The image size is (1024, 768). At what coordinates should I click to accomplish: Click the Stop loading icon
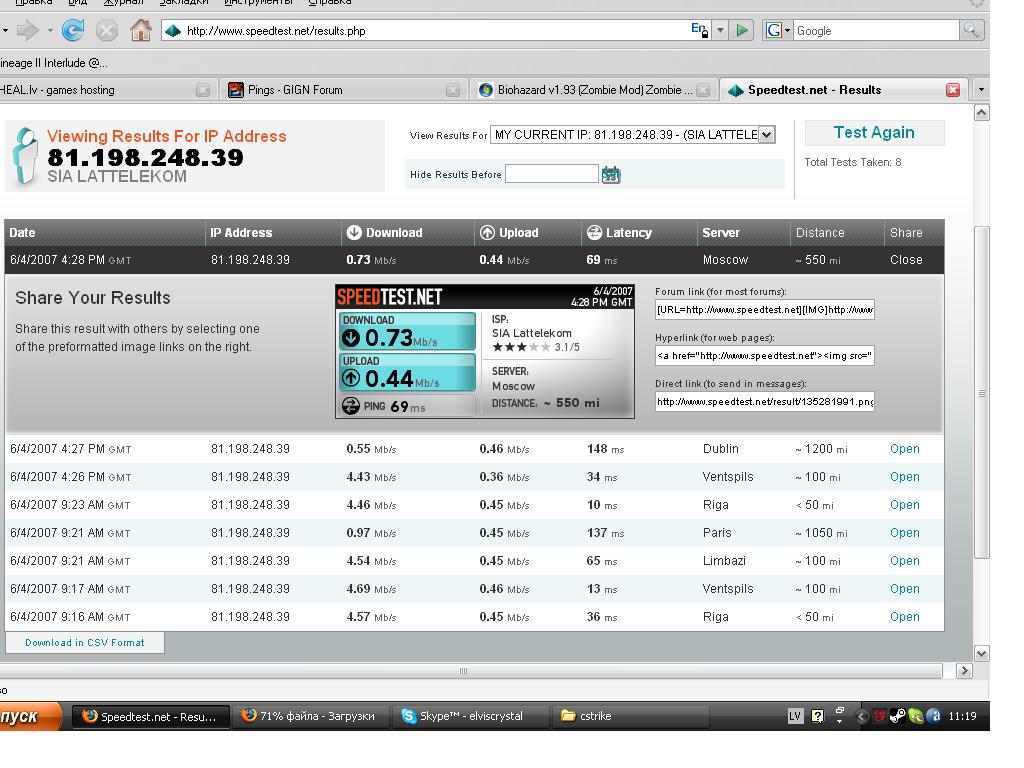(106, 31)
